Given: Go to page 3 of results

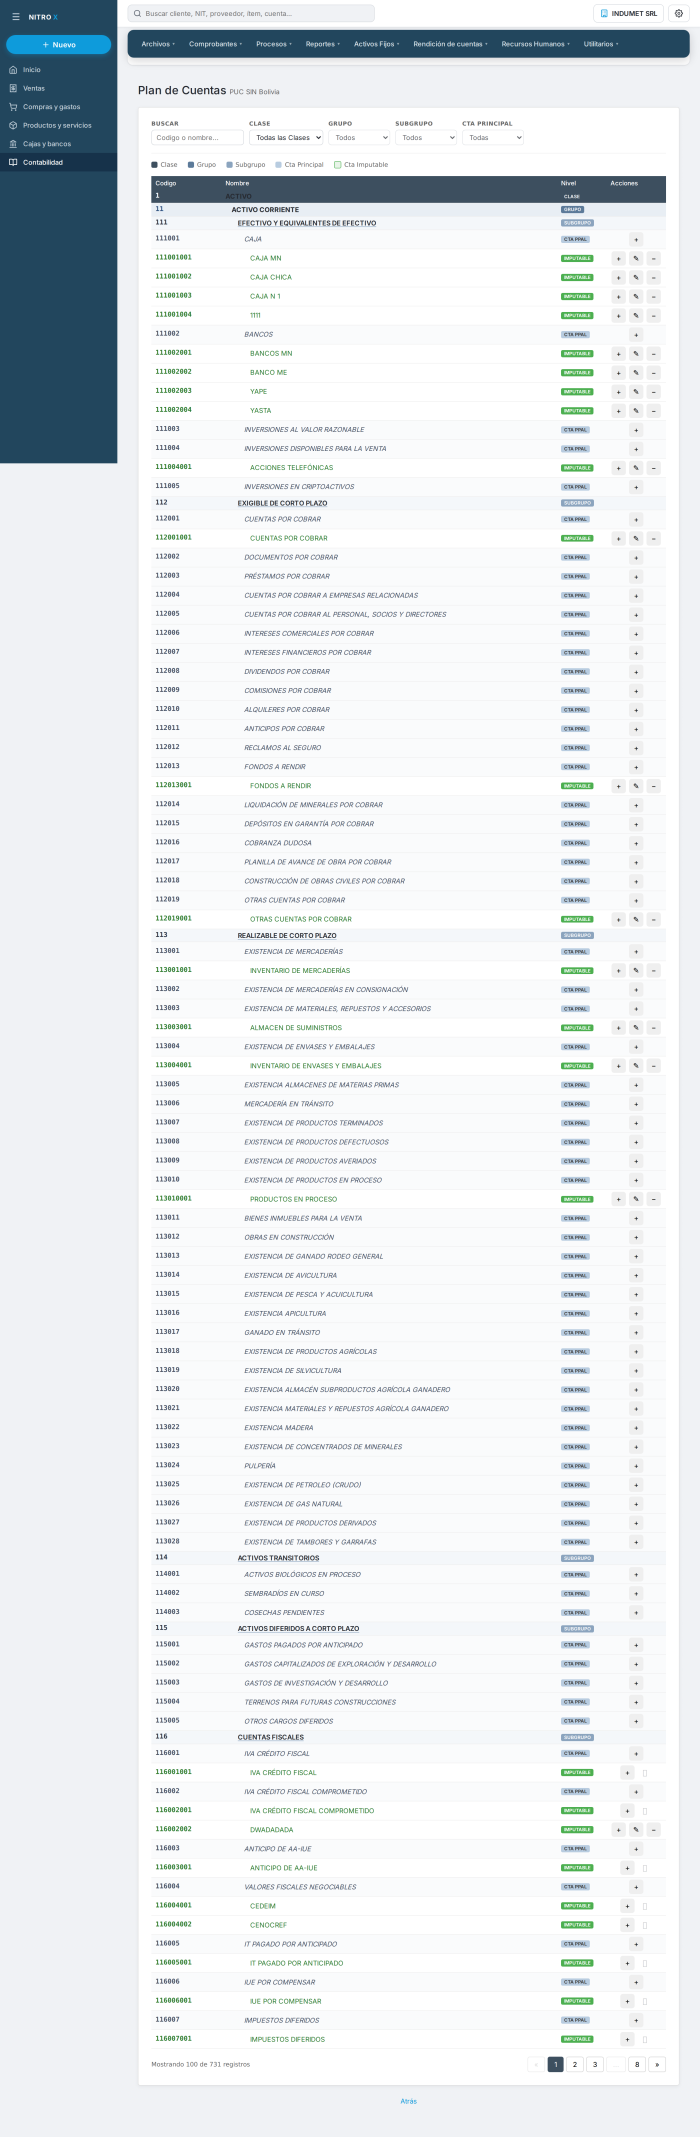Looking at the screenshot, I should [x=594, y=2064].
